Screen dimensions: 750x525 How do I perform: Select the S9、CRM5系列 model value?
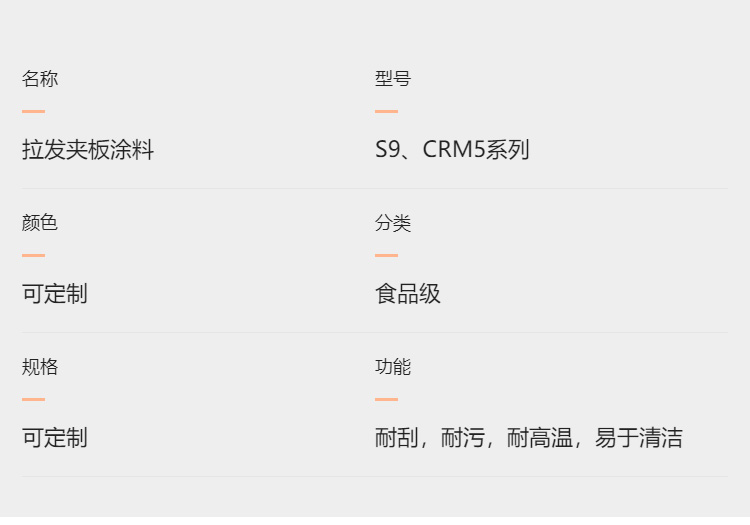pos(452,150)
